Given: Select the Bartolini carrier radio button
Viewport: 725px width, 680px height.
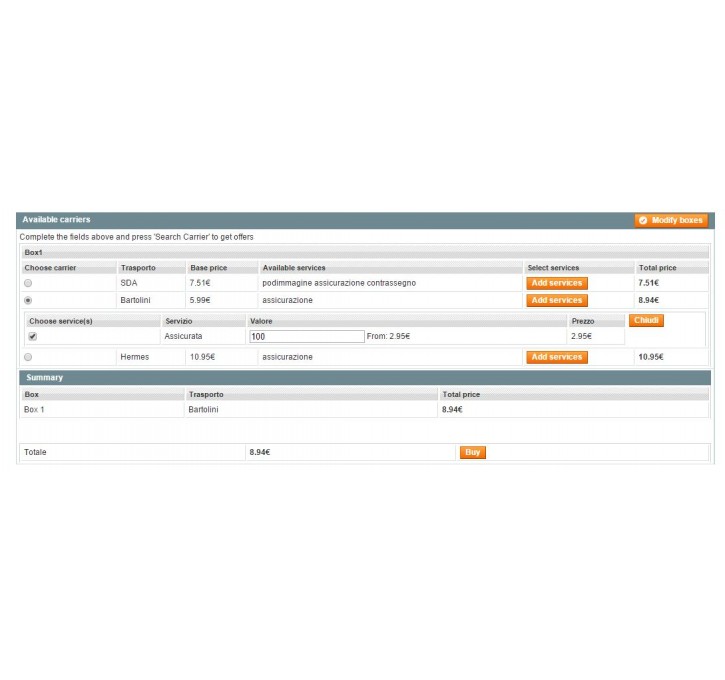Looking at the screenshot, I should pos(28,300).
